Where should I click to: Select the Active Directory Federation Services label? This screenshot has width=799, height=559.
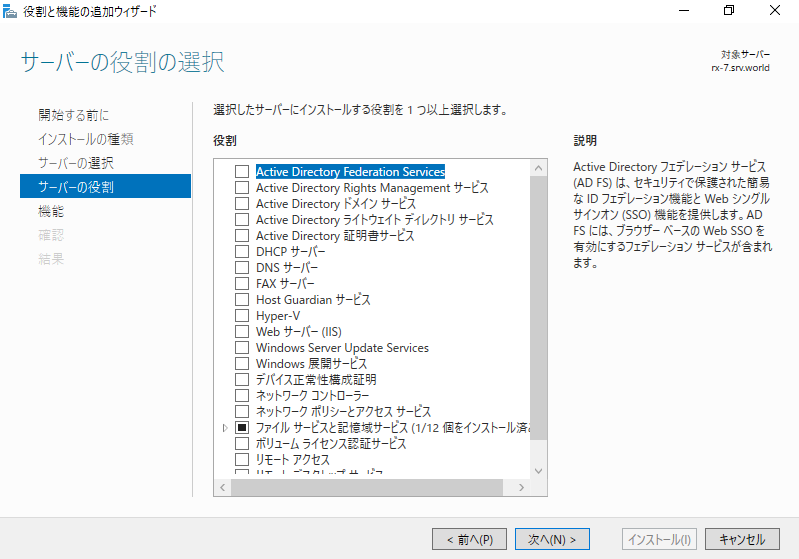coord(351,172)
